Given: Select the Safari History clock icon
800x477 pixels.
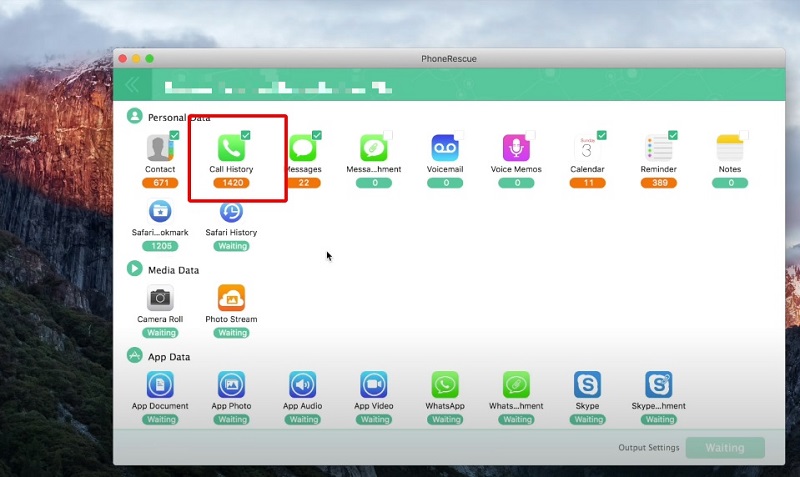Looking at the screenshot, I should click(x=231, y=212).
